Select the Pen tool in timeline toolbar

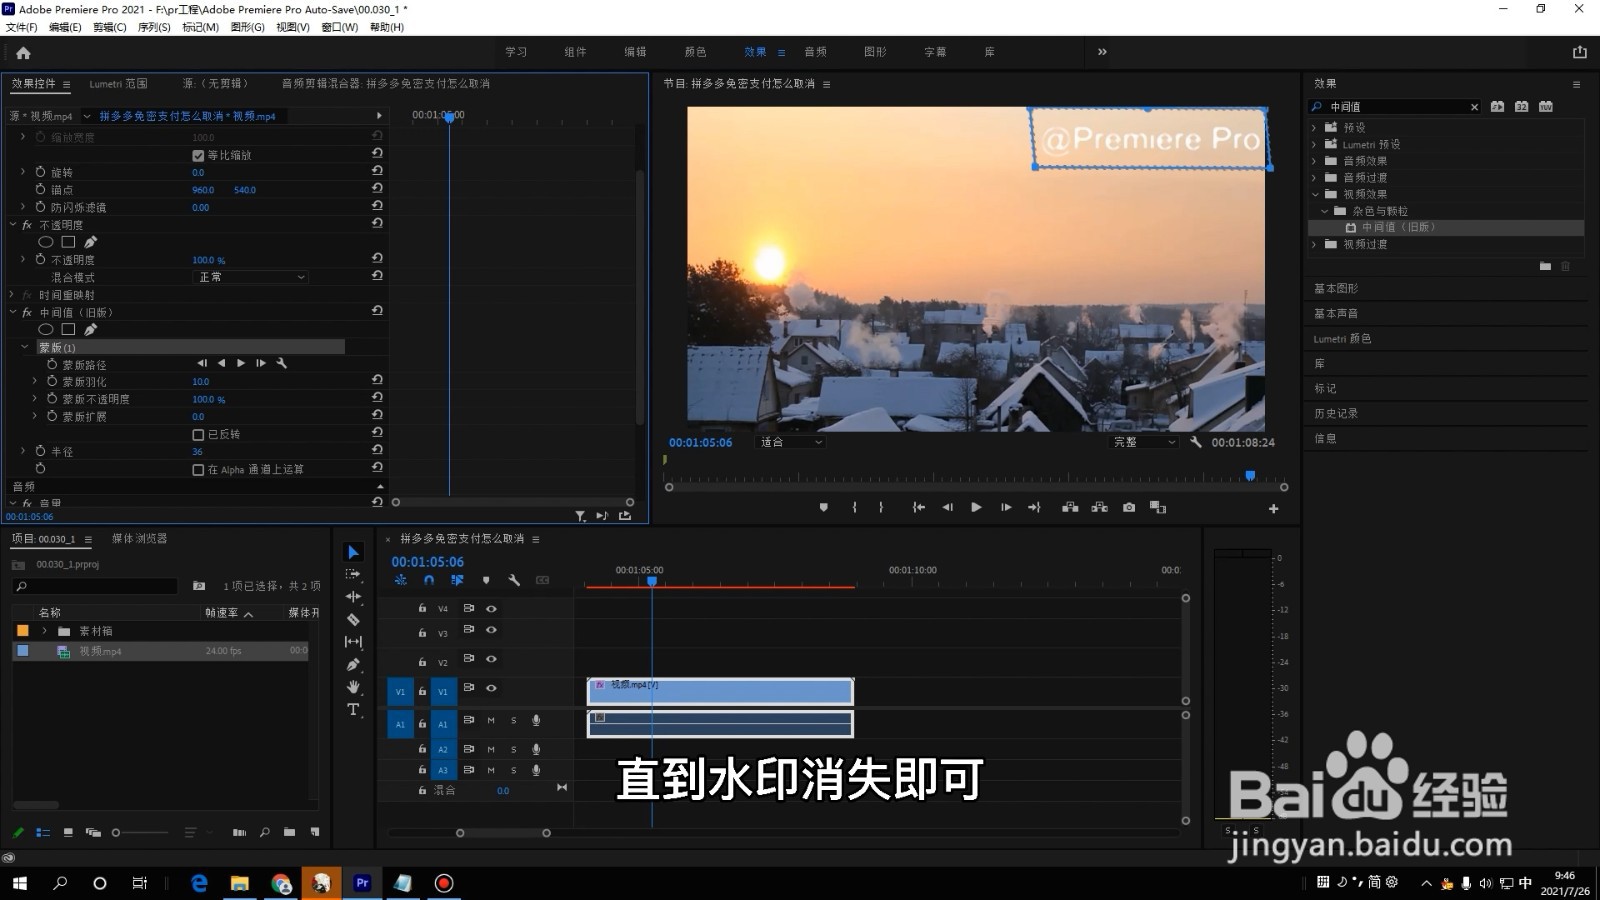[353, 664]
